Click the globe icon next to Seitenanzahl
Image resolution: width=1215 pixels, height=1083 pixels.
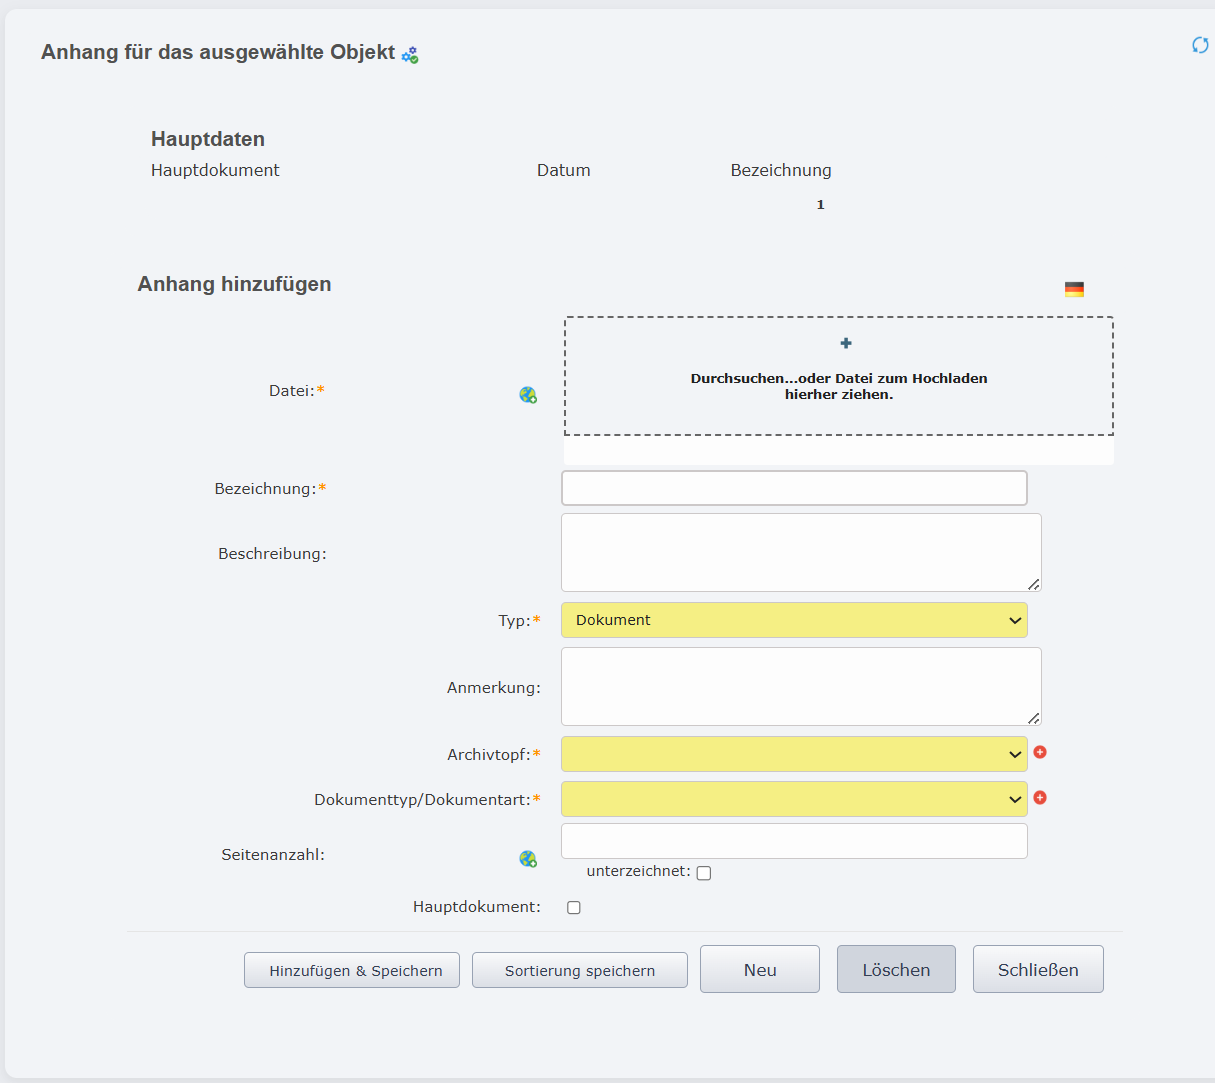pyautogui.click(x=528, y=859)
